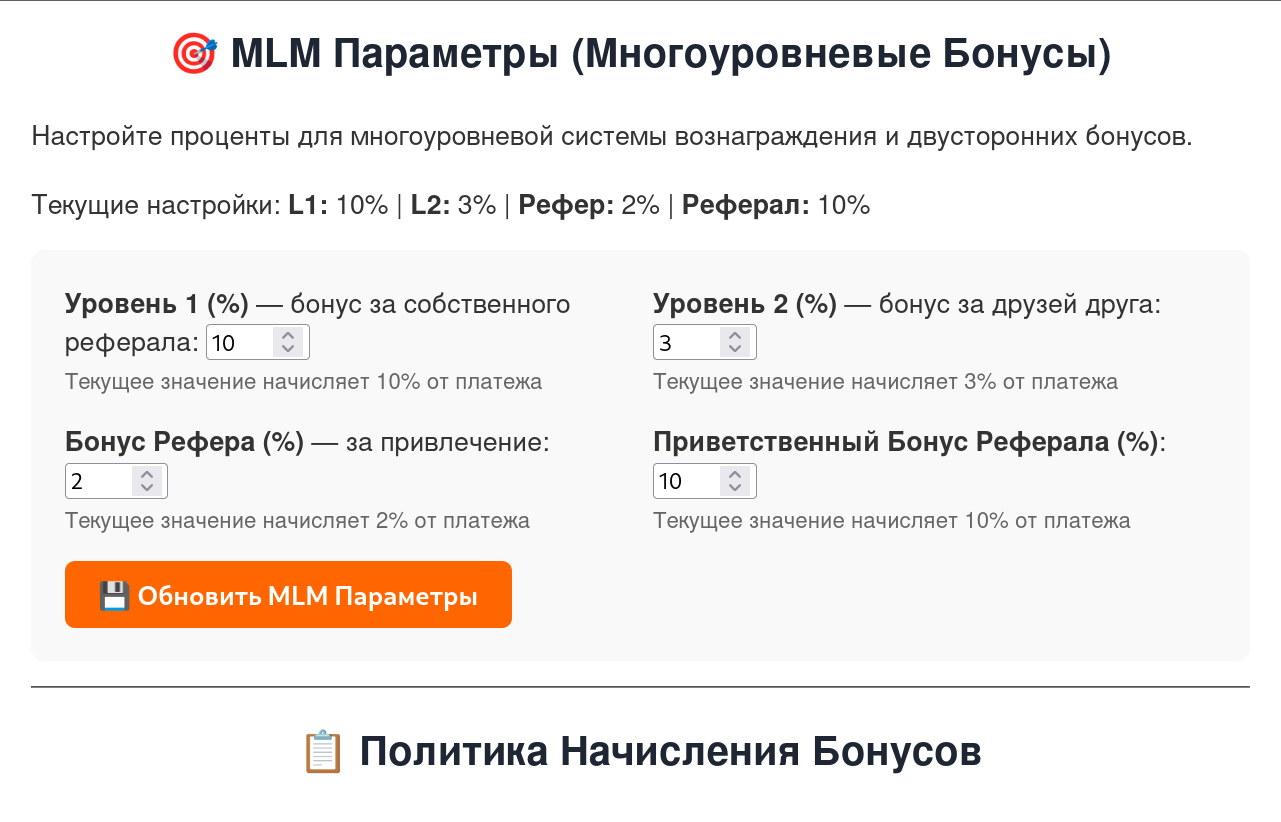The width and height of the screenshot is (1281, 822).
Task: Increase Приветственный Бонус Реферала with the up arrow
Action: 736,473
